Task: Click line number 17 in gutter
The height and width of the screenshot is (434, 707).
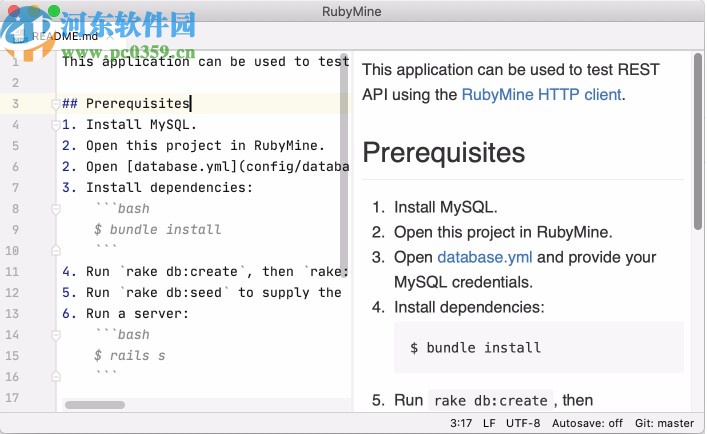Action: pos(12,398)
